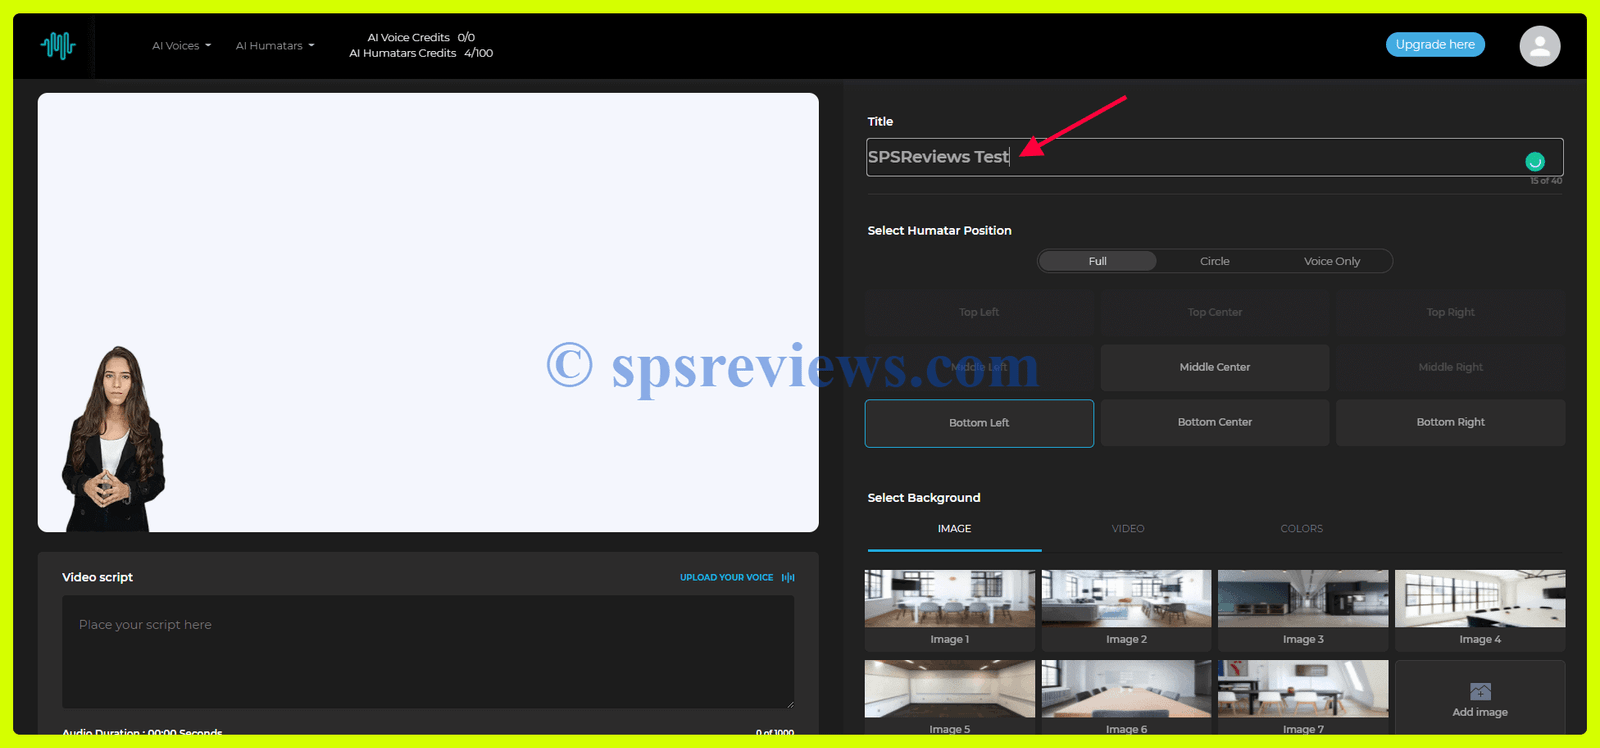This screenshot has width=1600, height=748.
Task: Click the green Grammarly icon in Title field
Action: pyautogui.click(x=1534, y=161)
